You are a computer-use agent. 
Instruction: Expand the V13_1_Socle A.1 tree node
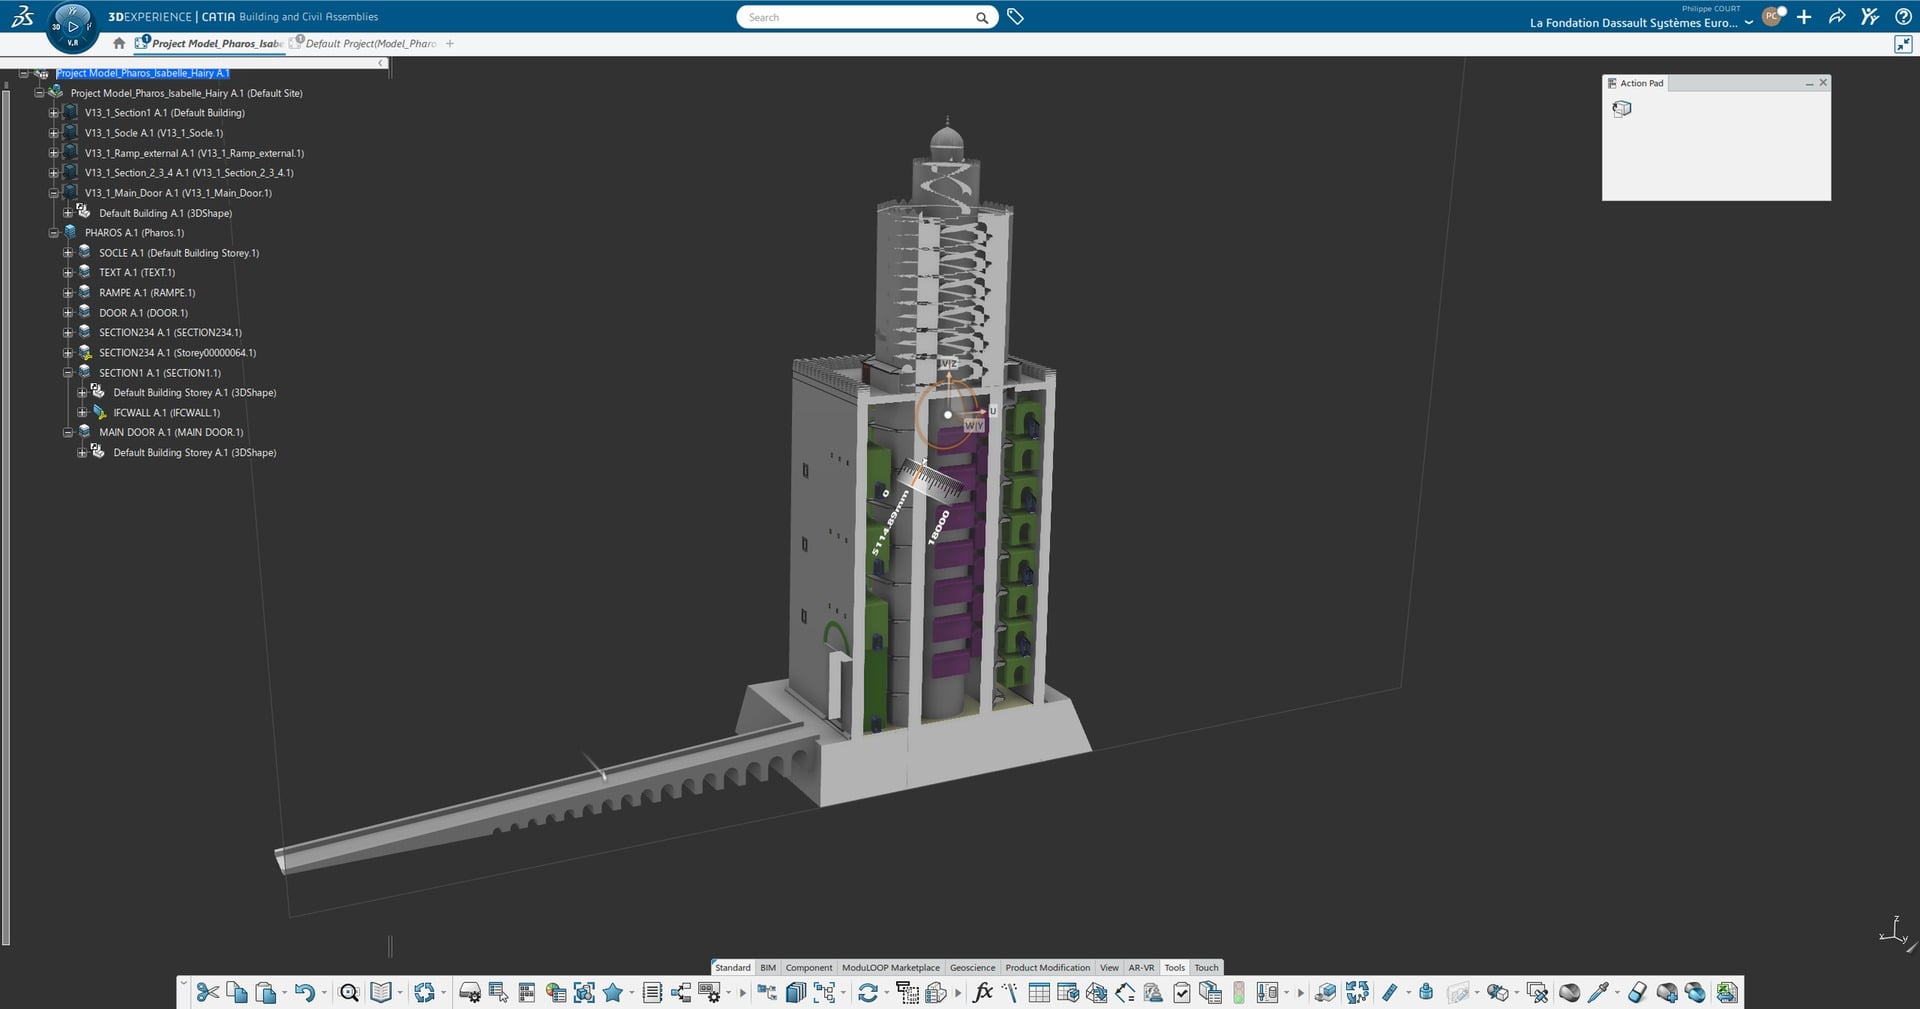(54, 133)
